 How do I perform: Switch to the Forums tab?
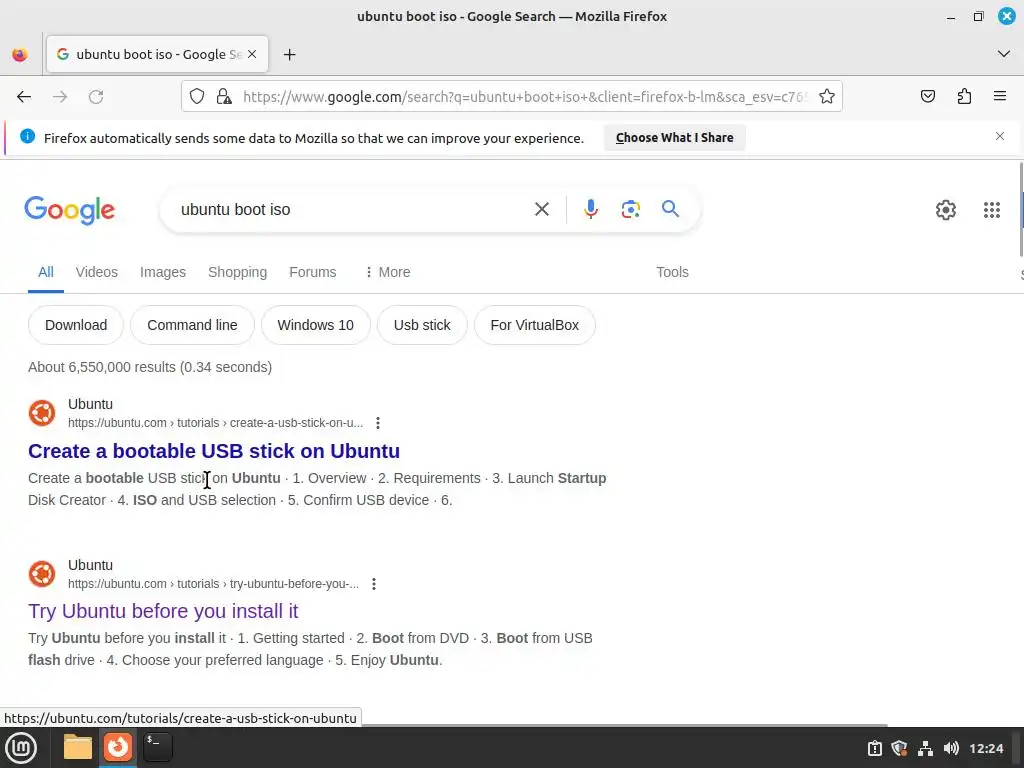click(x=313, y=272)
